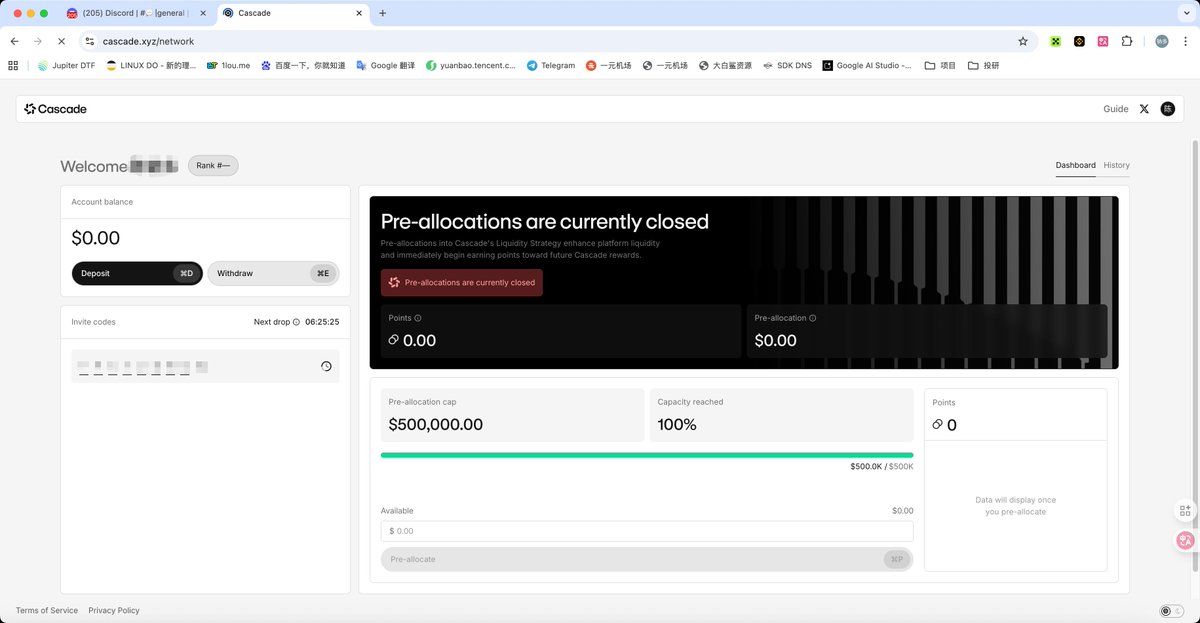Switch to the History tab
The image size is (1200, 623).
pyautogui.click(x=1117, y=165)
